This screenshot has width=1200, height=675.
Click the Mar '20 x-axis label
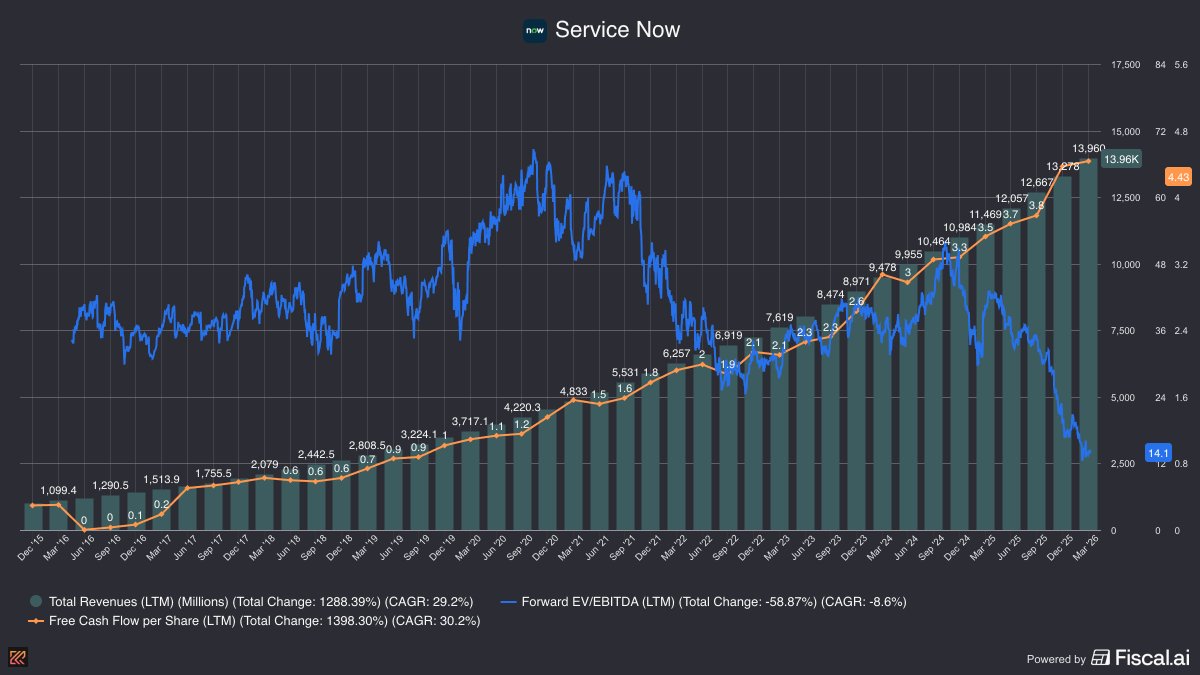[x=468, y=548]
